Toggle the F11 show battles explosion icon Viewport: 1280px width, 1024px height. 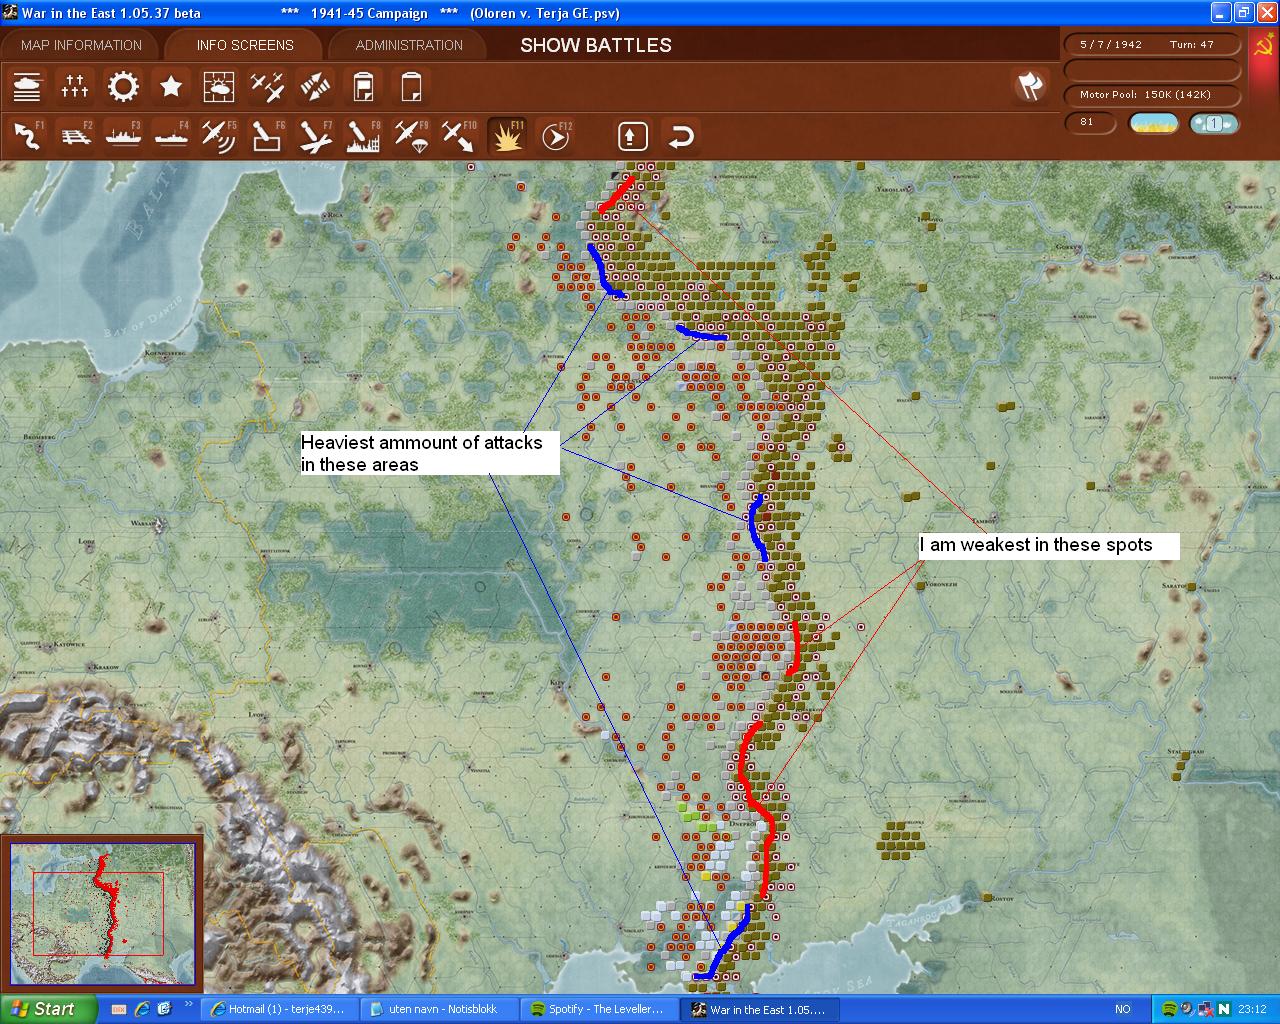point(507,135)
